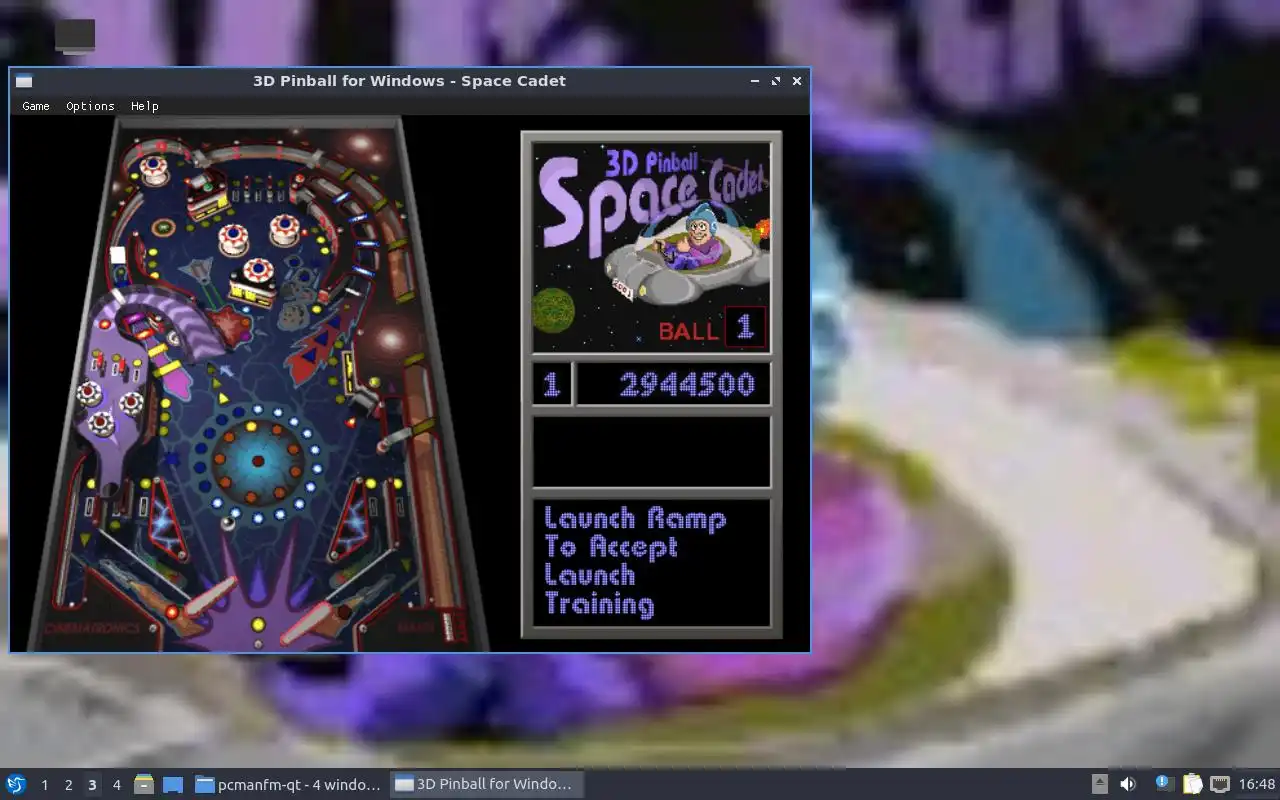Screen dimensions: 1280x800
Task: Switch to virtual desktop 2
Action: coord(68,785)
